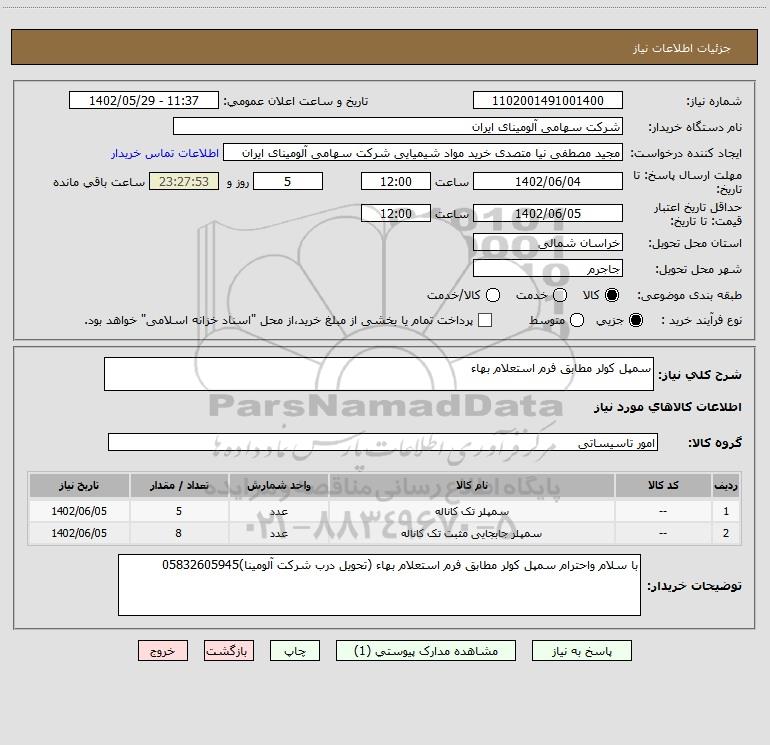Click the response deadline date 1402/06/04

click(x=548, y=182)
